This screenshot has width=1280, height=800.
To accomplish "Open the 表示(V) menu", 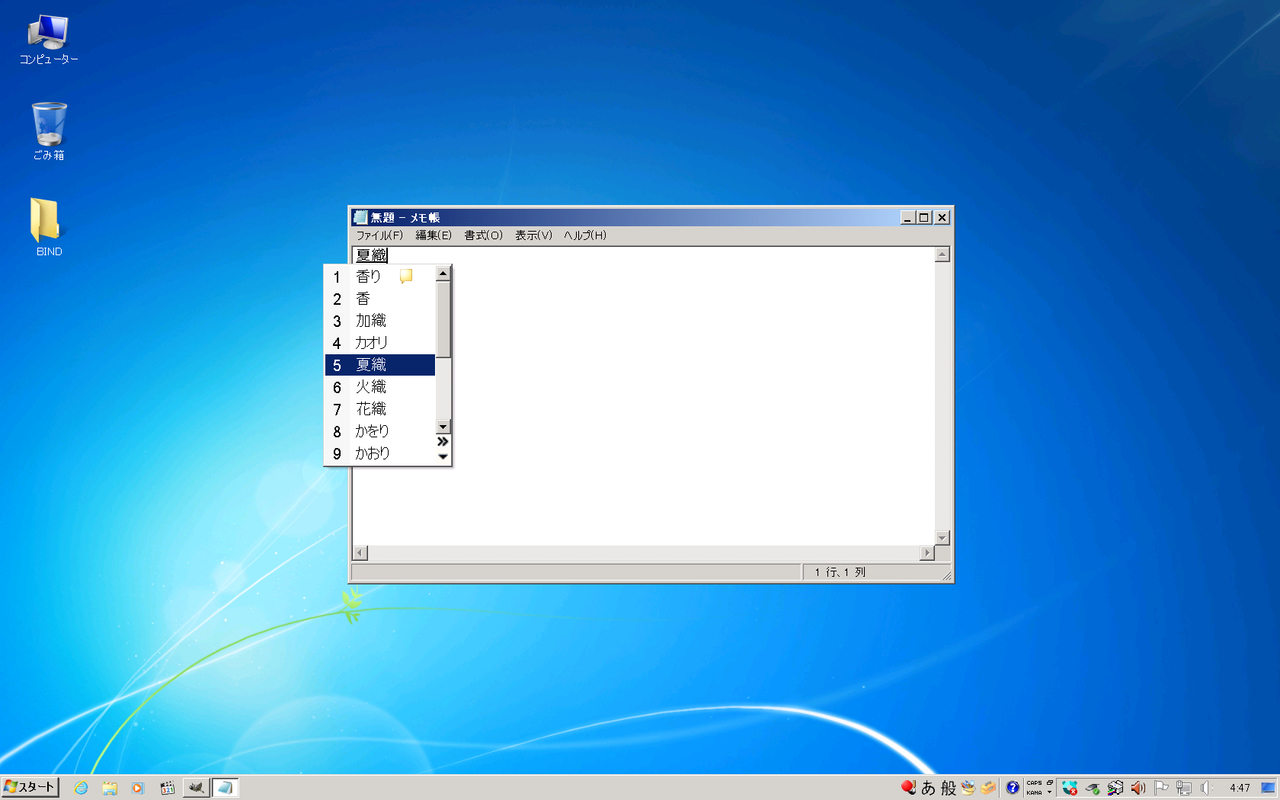I will (533, 235).
